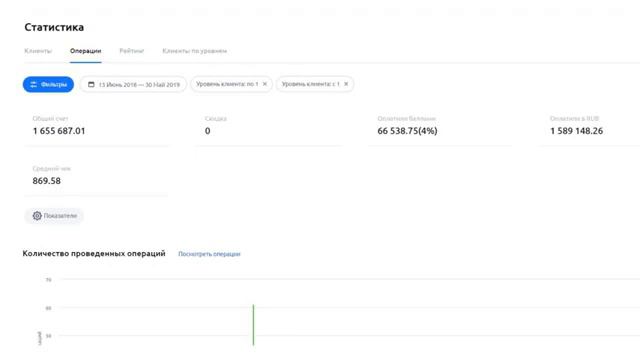This screenshot has width=640, height=360.
Task: Select the Операции tab
Action: point(85,51)
